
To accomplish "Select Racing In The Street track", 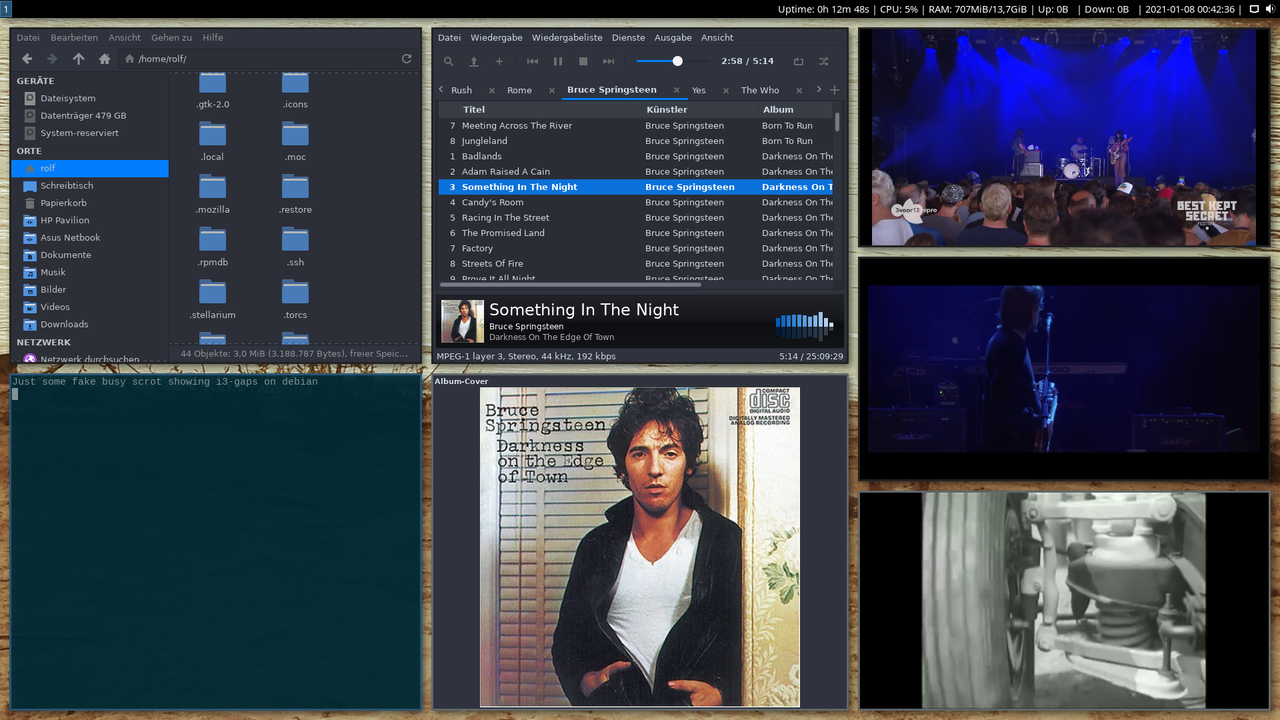I will tap(635, 217).
